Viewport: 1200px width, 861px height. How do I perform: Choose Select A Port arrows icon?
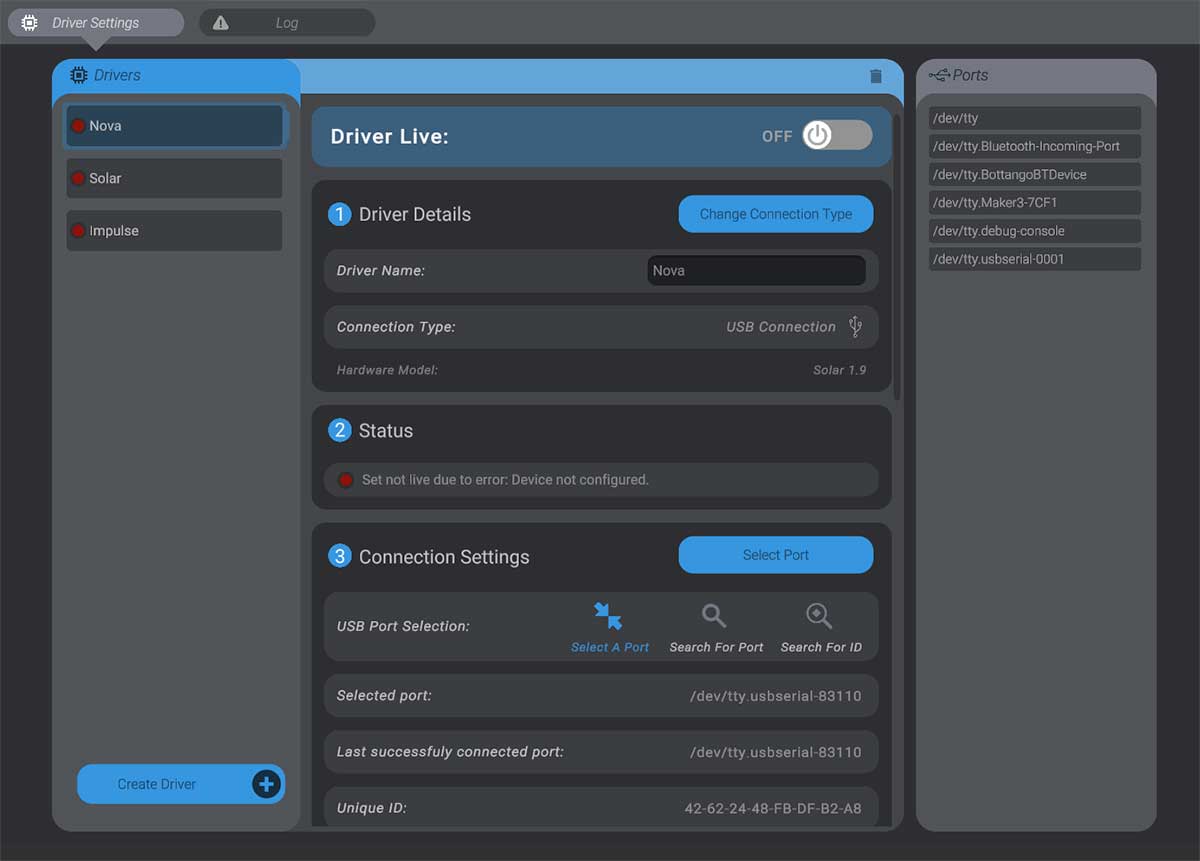[608, 615]
